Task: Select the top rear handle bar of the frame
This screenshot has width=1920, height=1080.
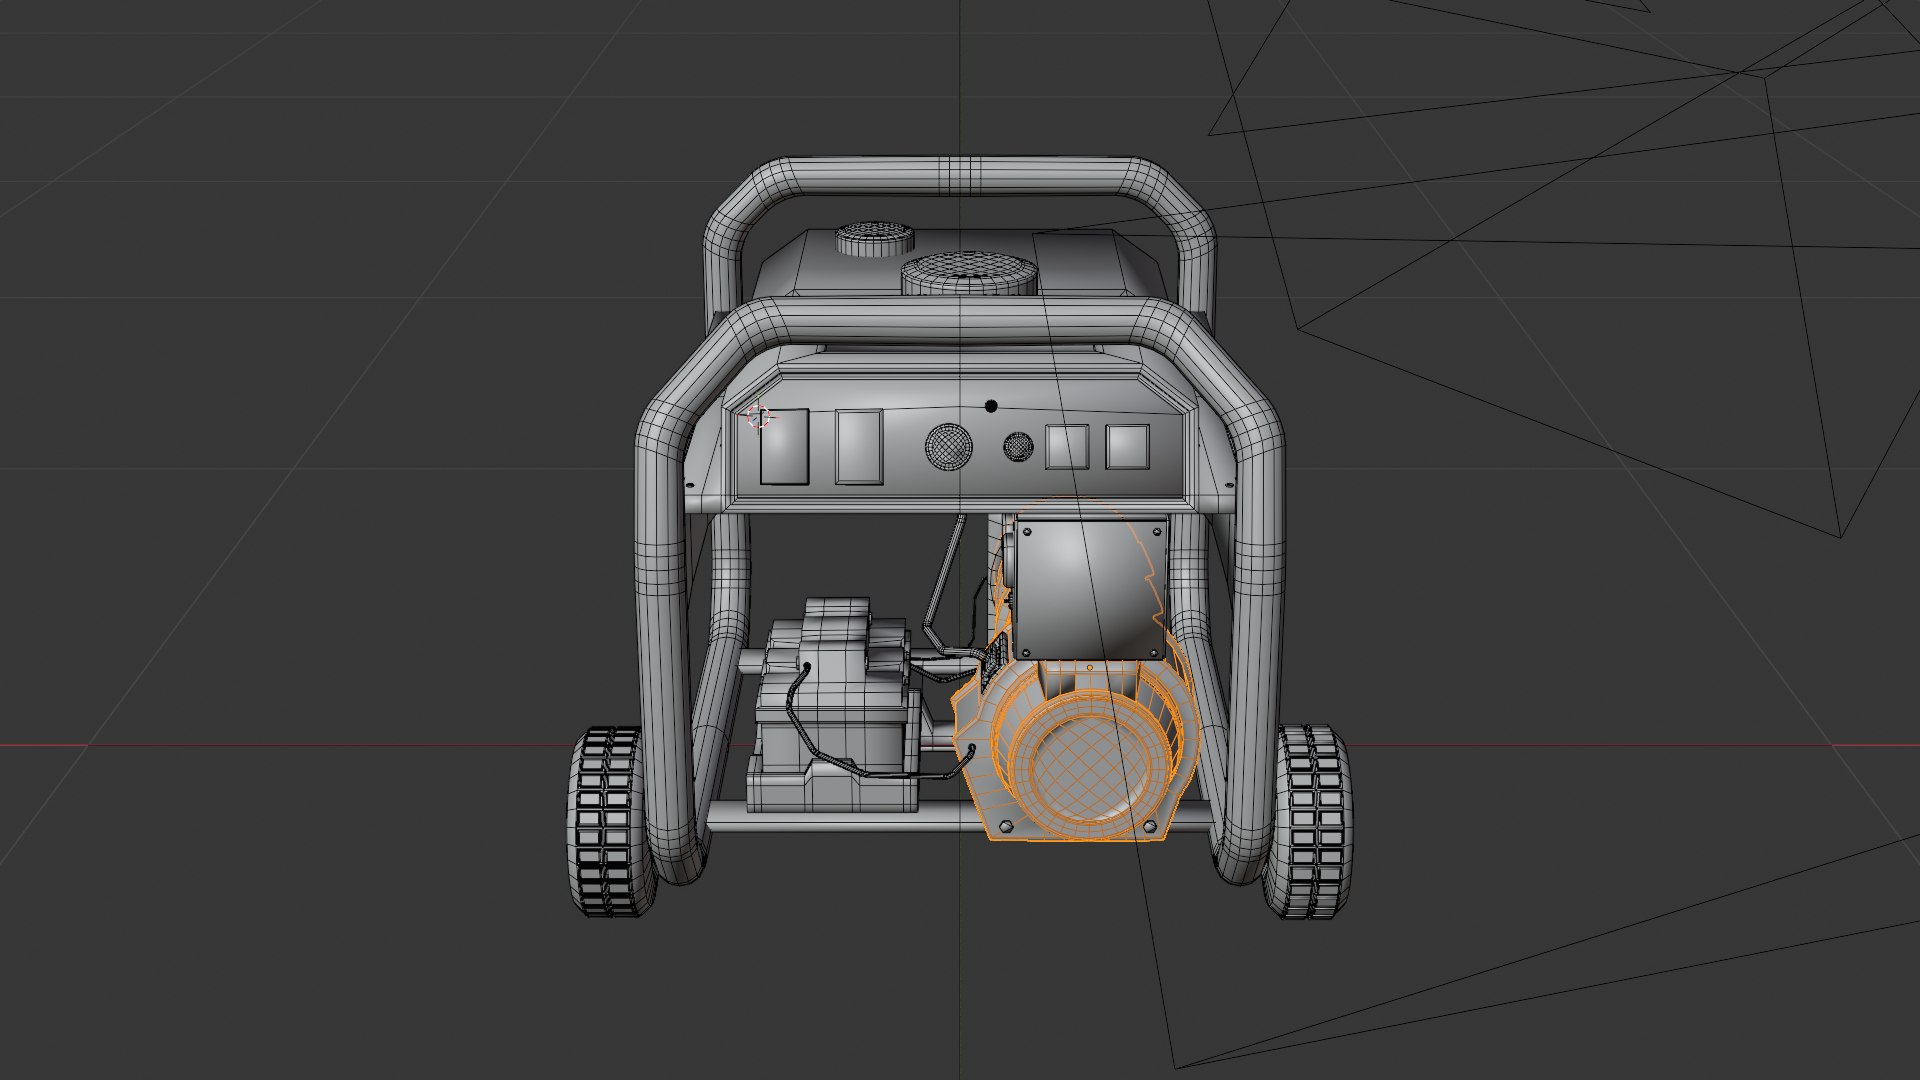Action: tap(958, 175)
